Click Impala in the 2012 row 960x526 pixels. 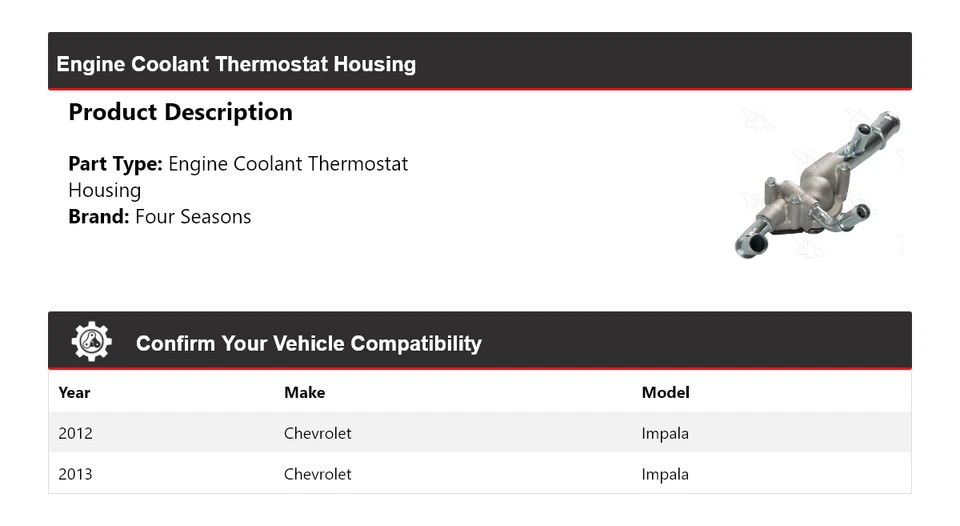click(x=665, y=433)
